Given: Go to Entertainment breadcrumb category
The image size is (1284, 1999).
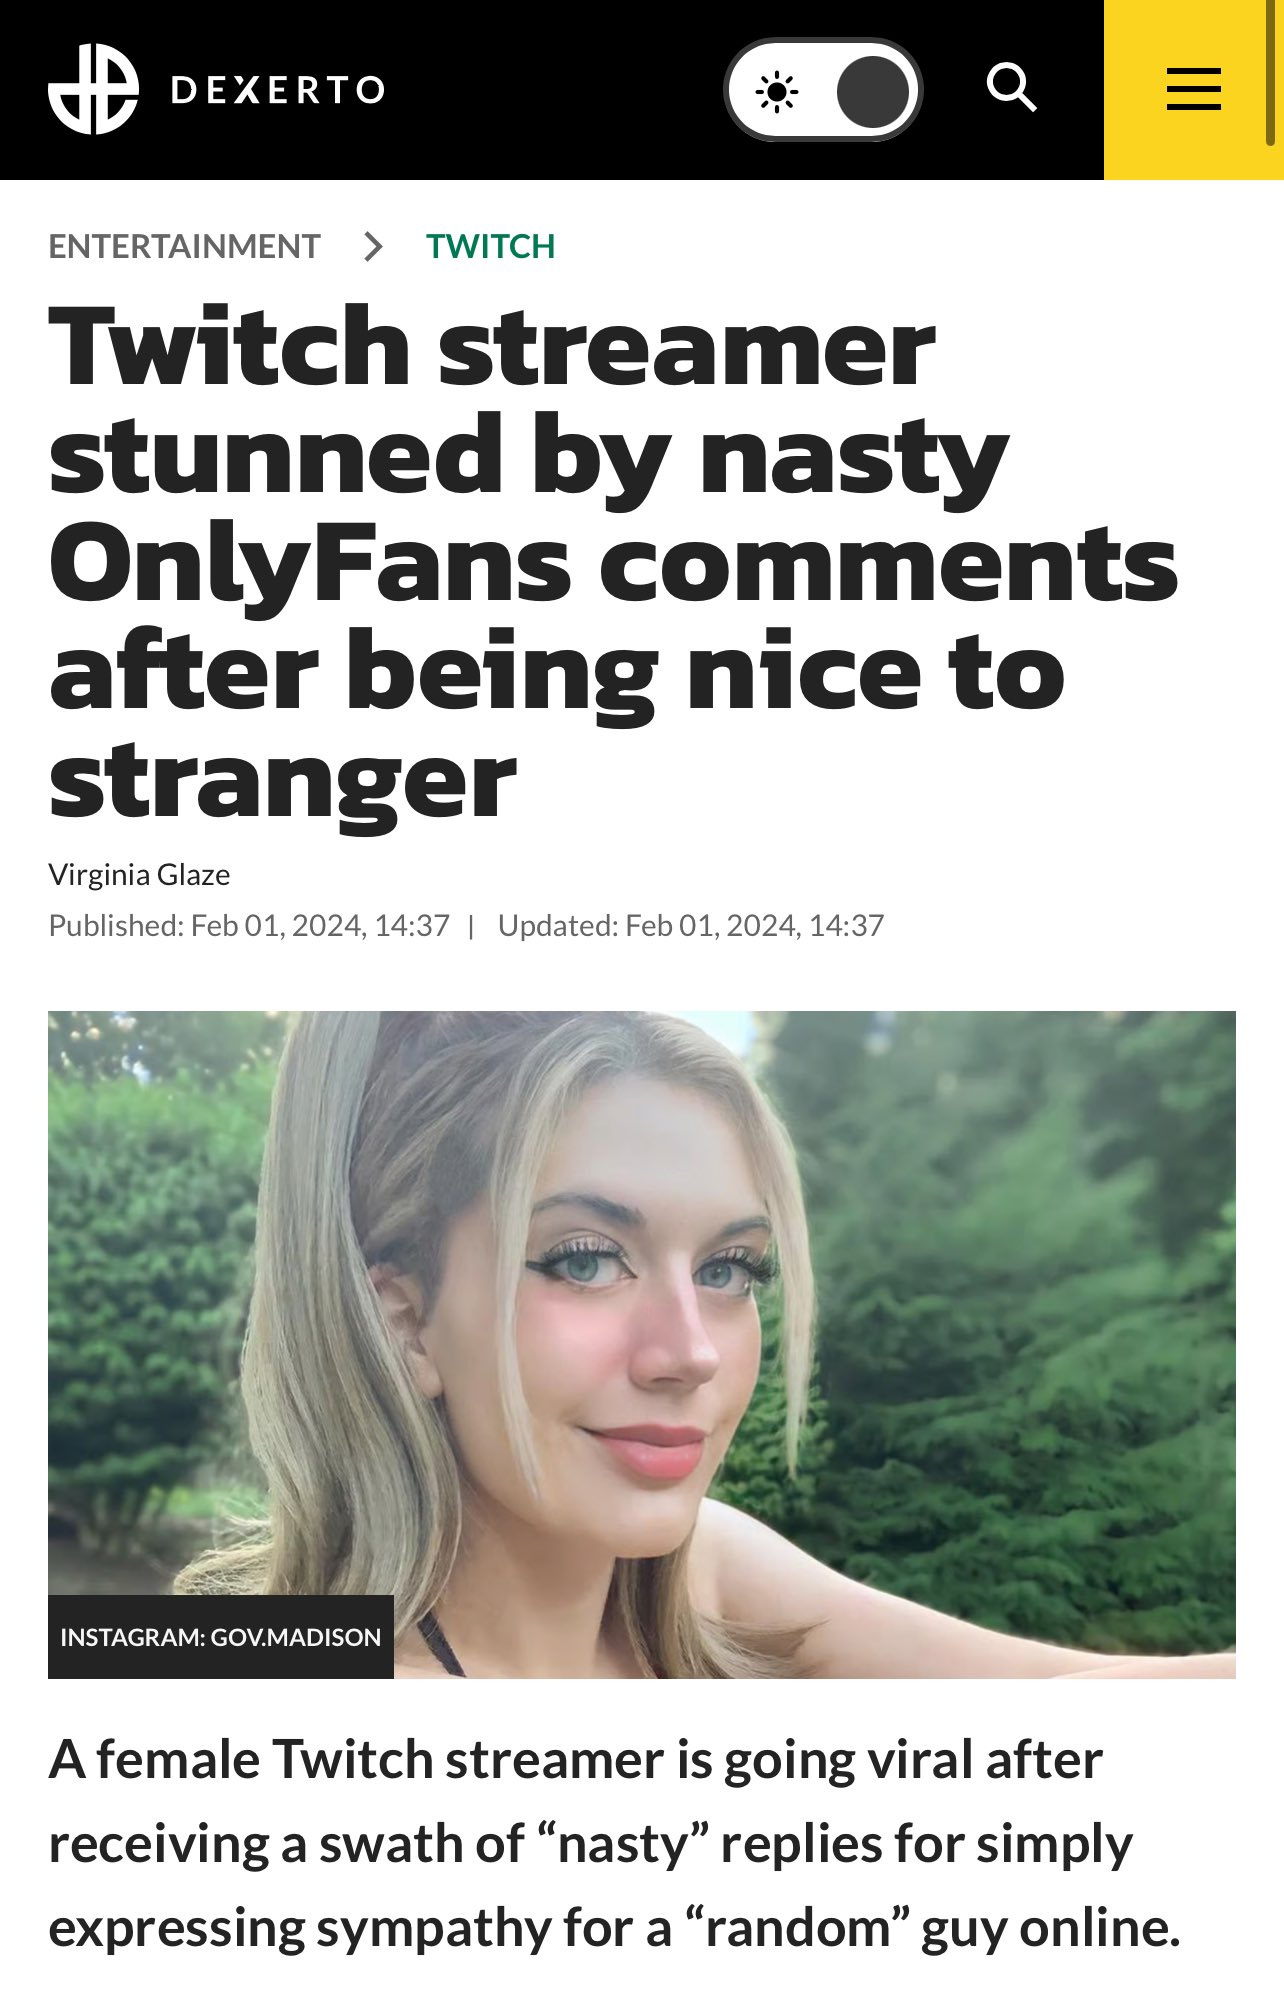Looking at the screenshot, I should (184, 246).
